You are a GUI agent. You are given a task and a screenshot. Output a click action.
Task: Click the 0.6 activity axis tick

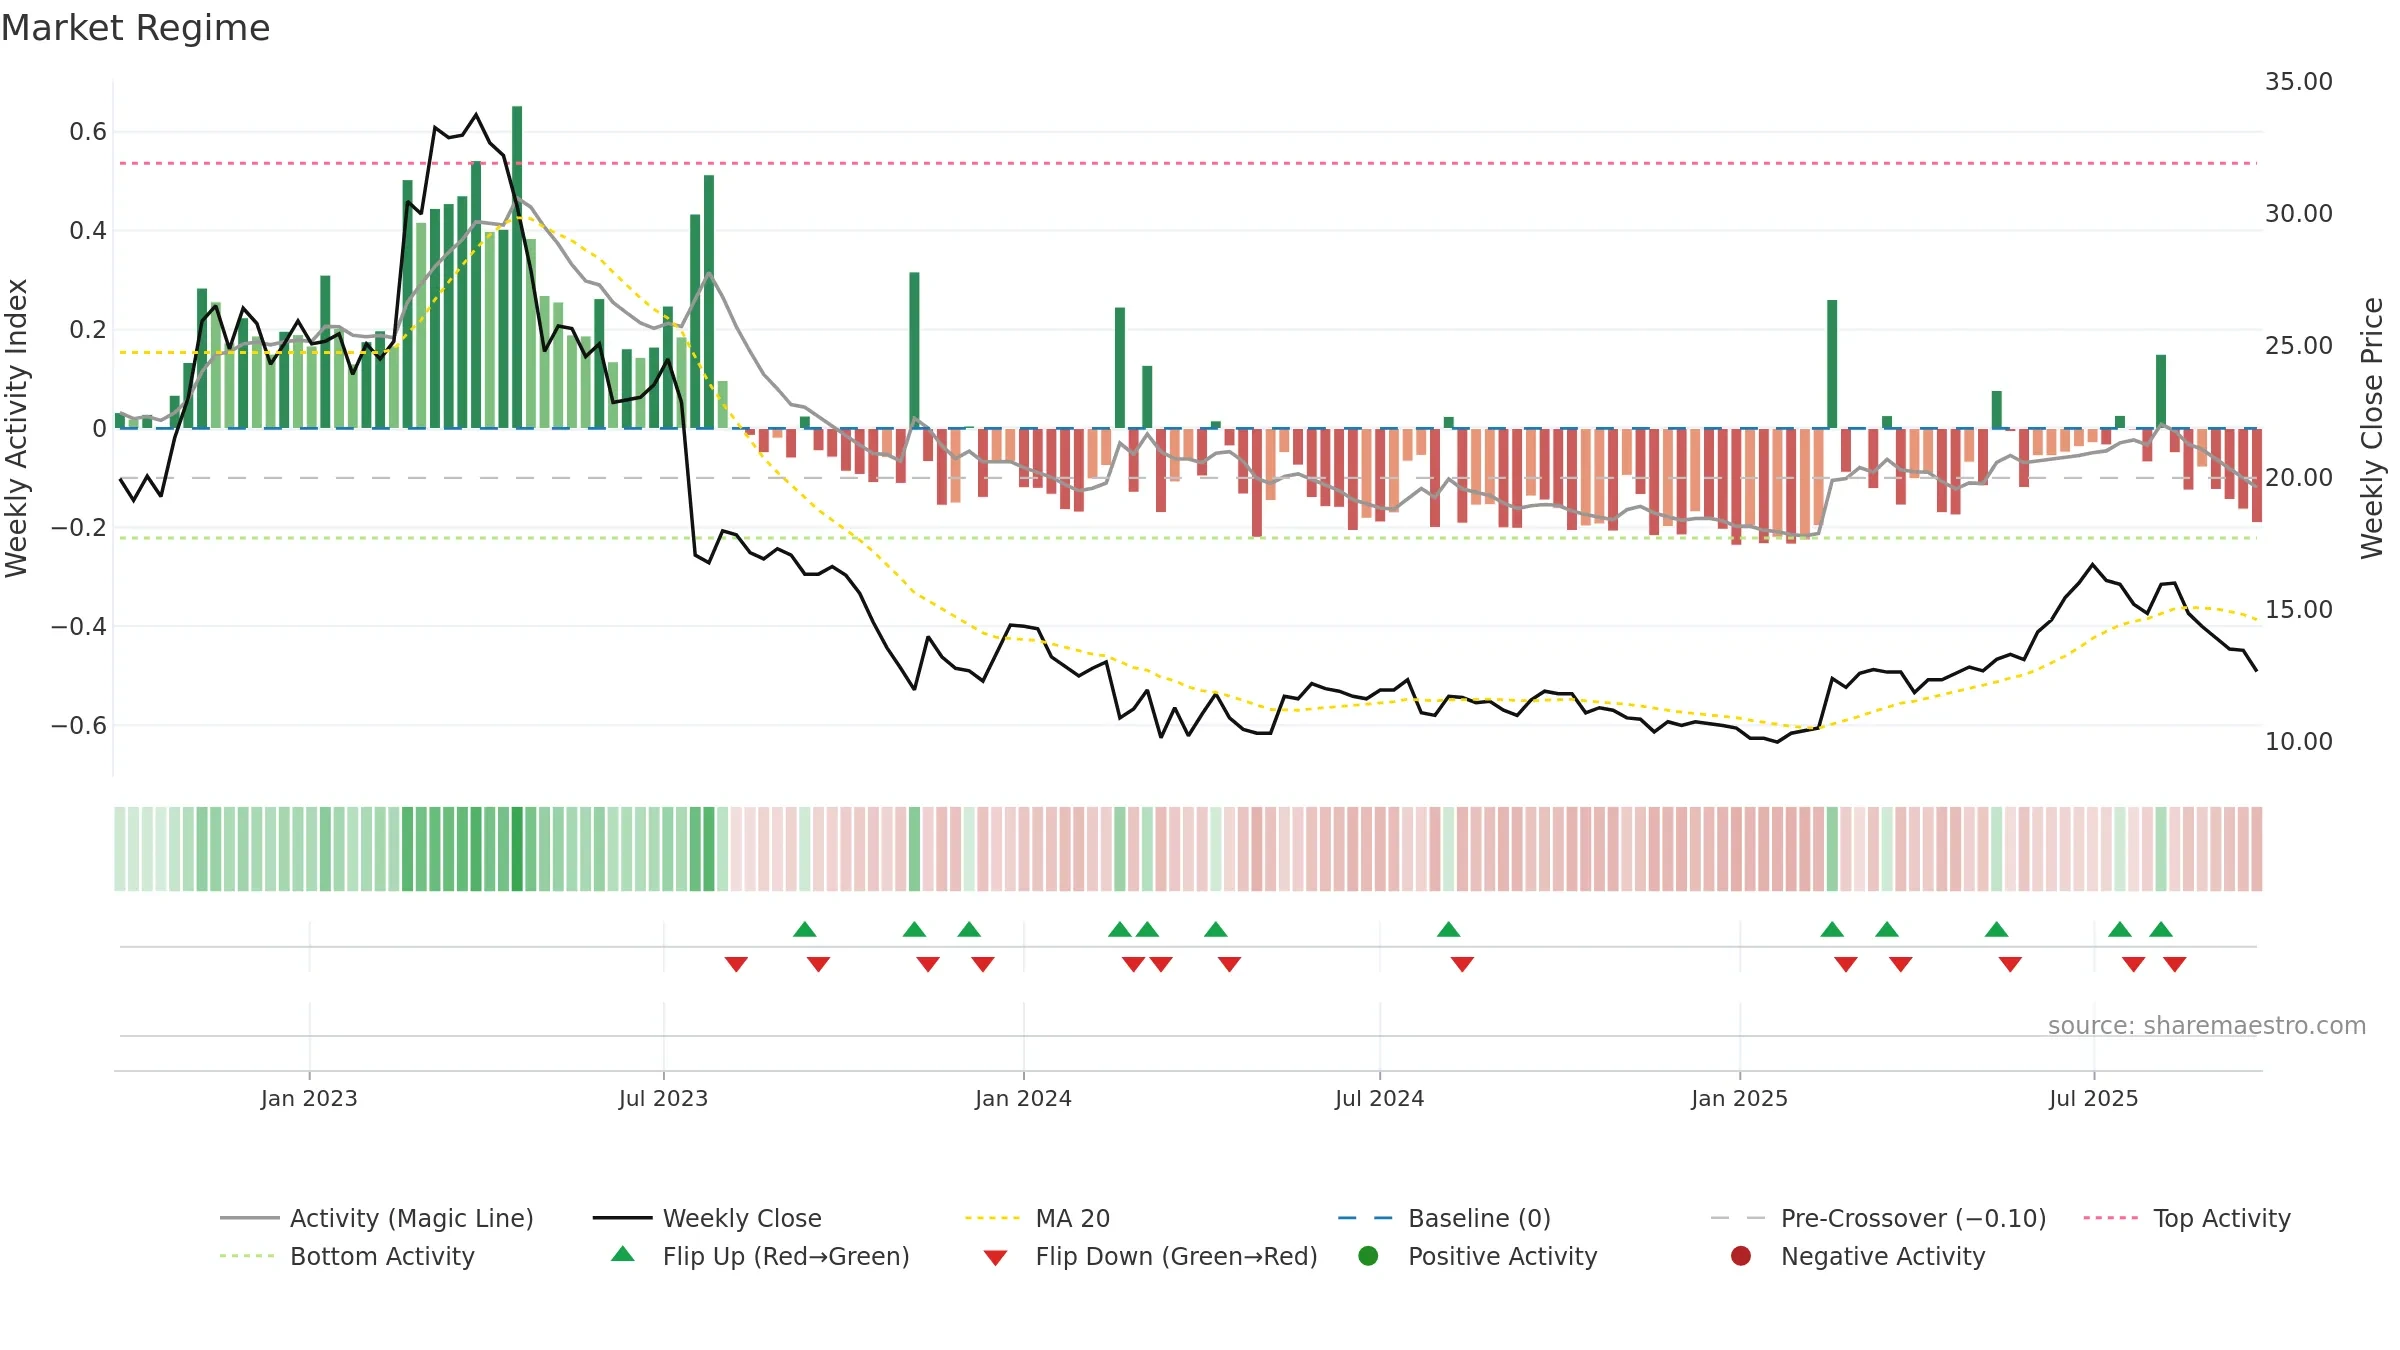point(88,132)
